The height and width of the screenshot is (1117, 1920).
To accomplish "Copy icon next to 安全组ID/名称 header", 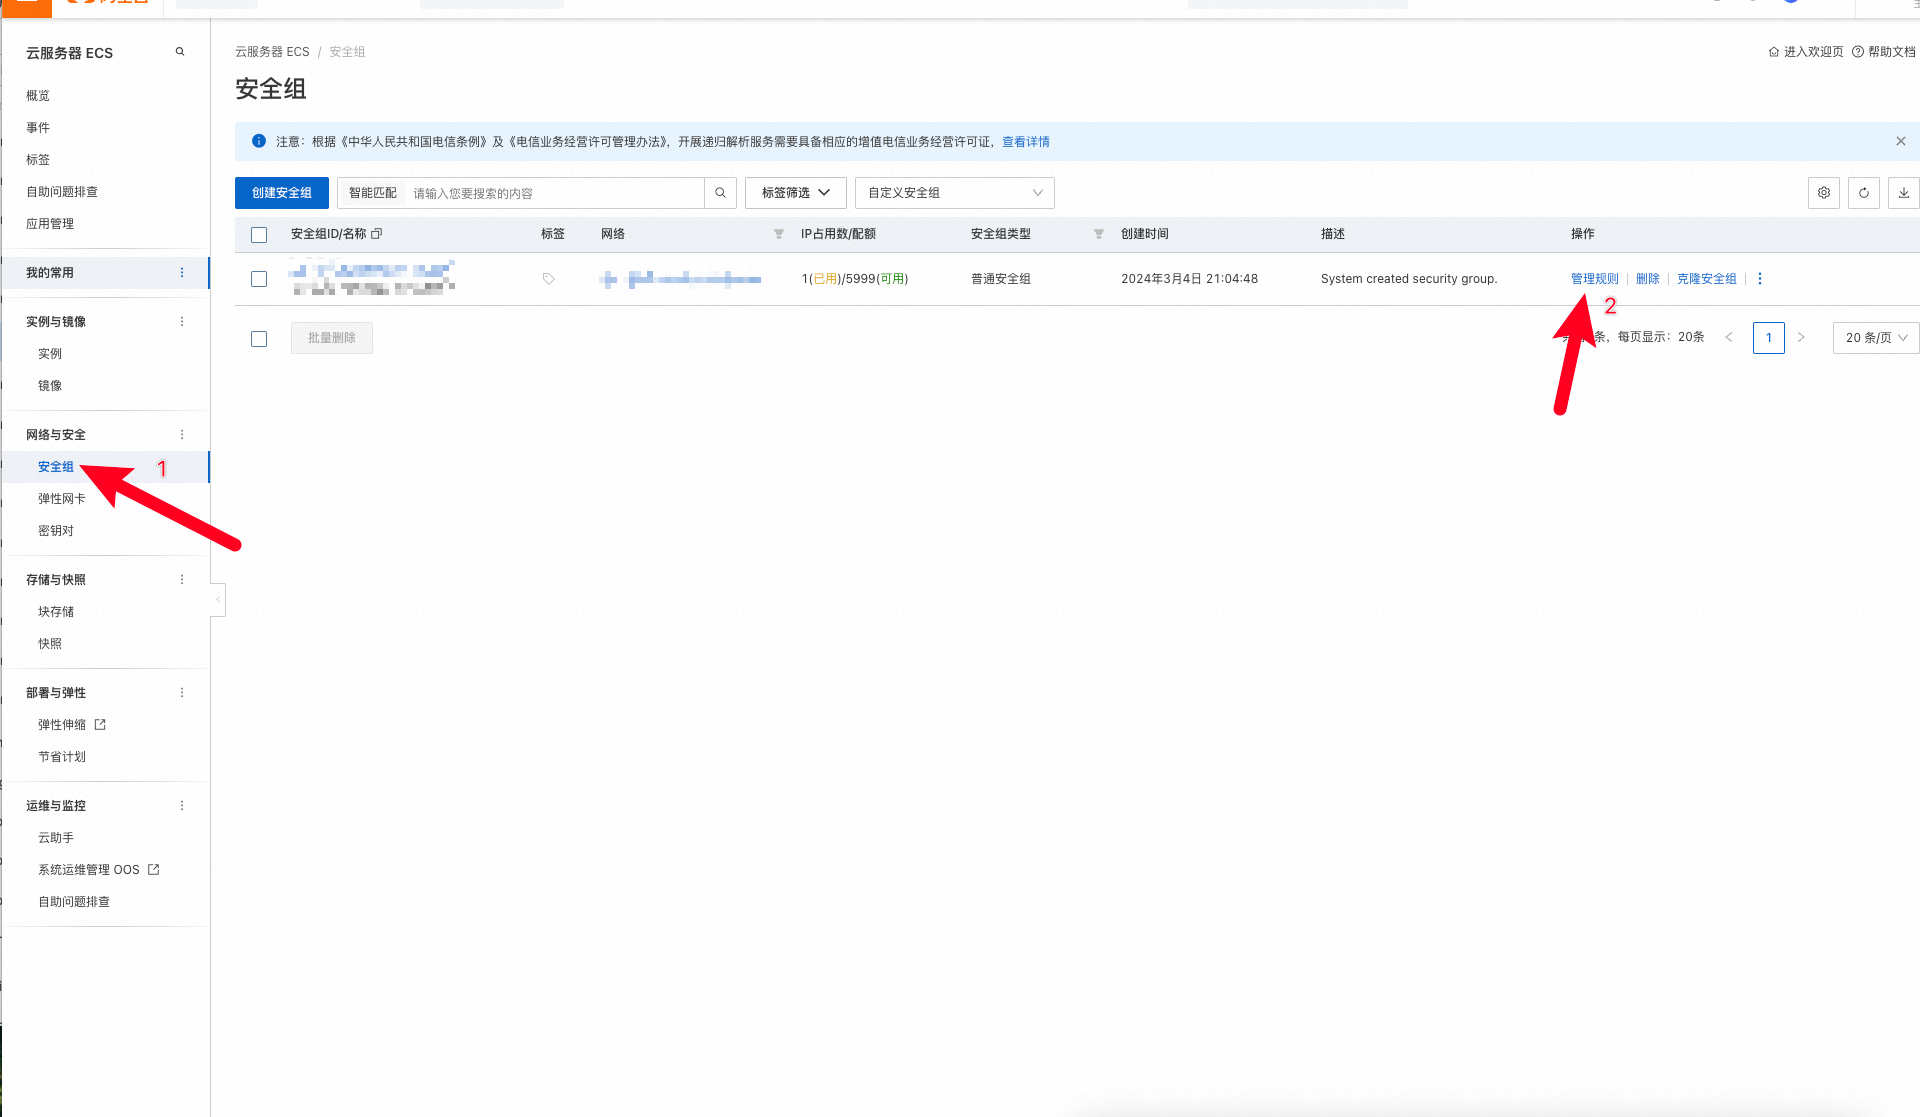I will 377,234.
